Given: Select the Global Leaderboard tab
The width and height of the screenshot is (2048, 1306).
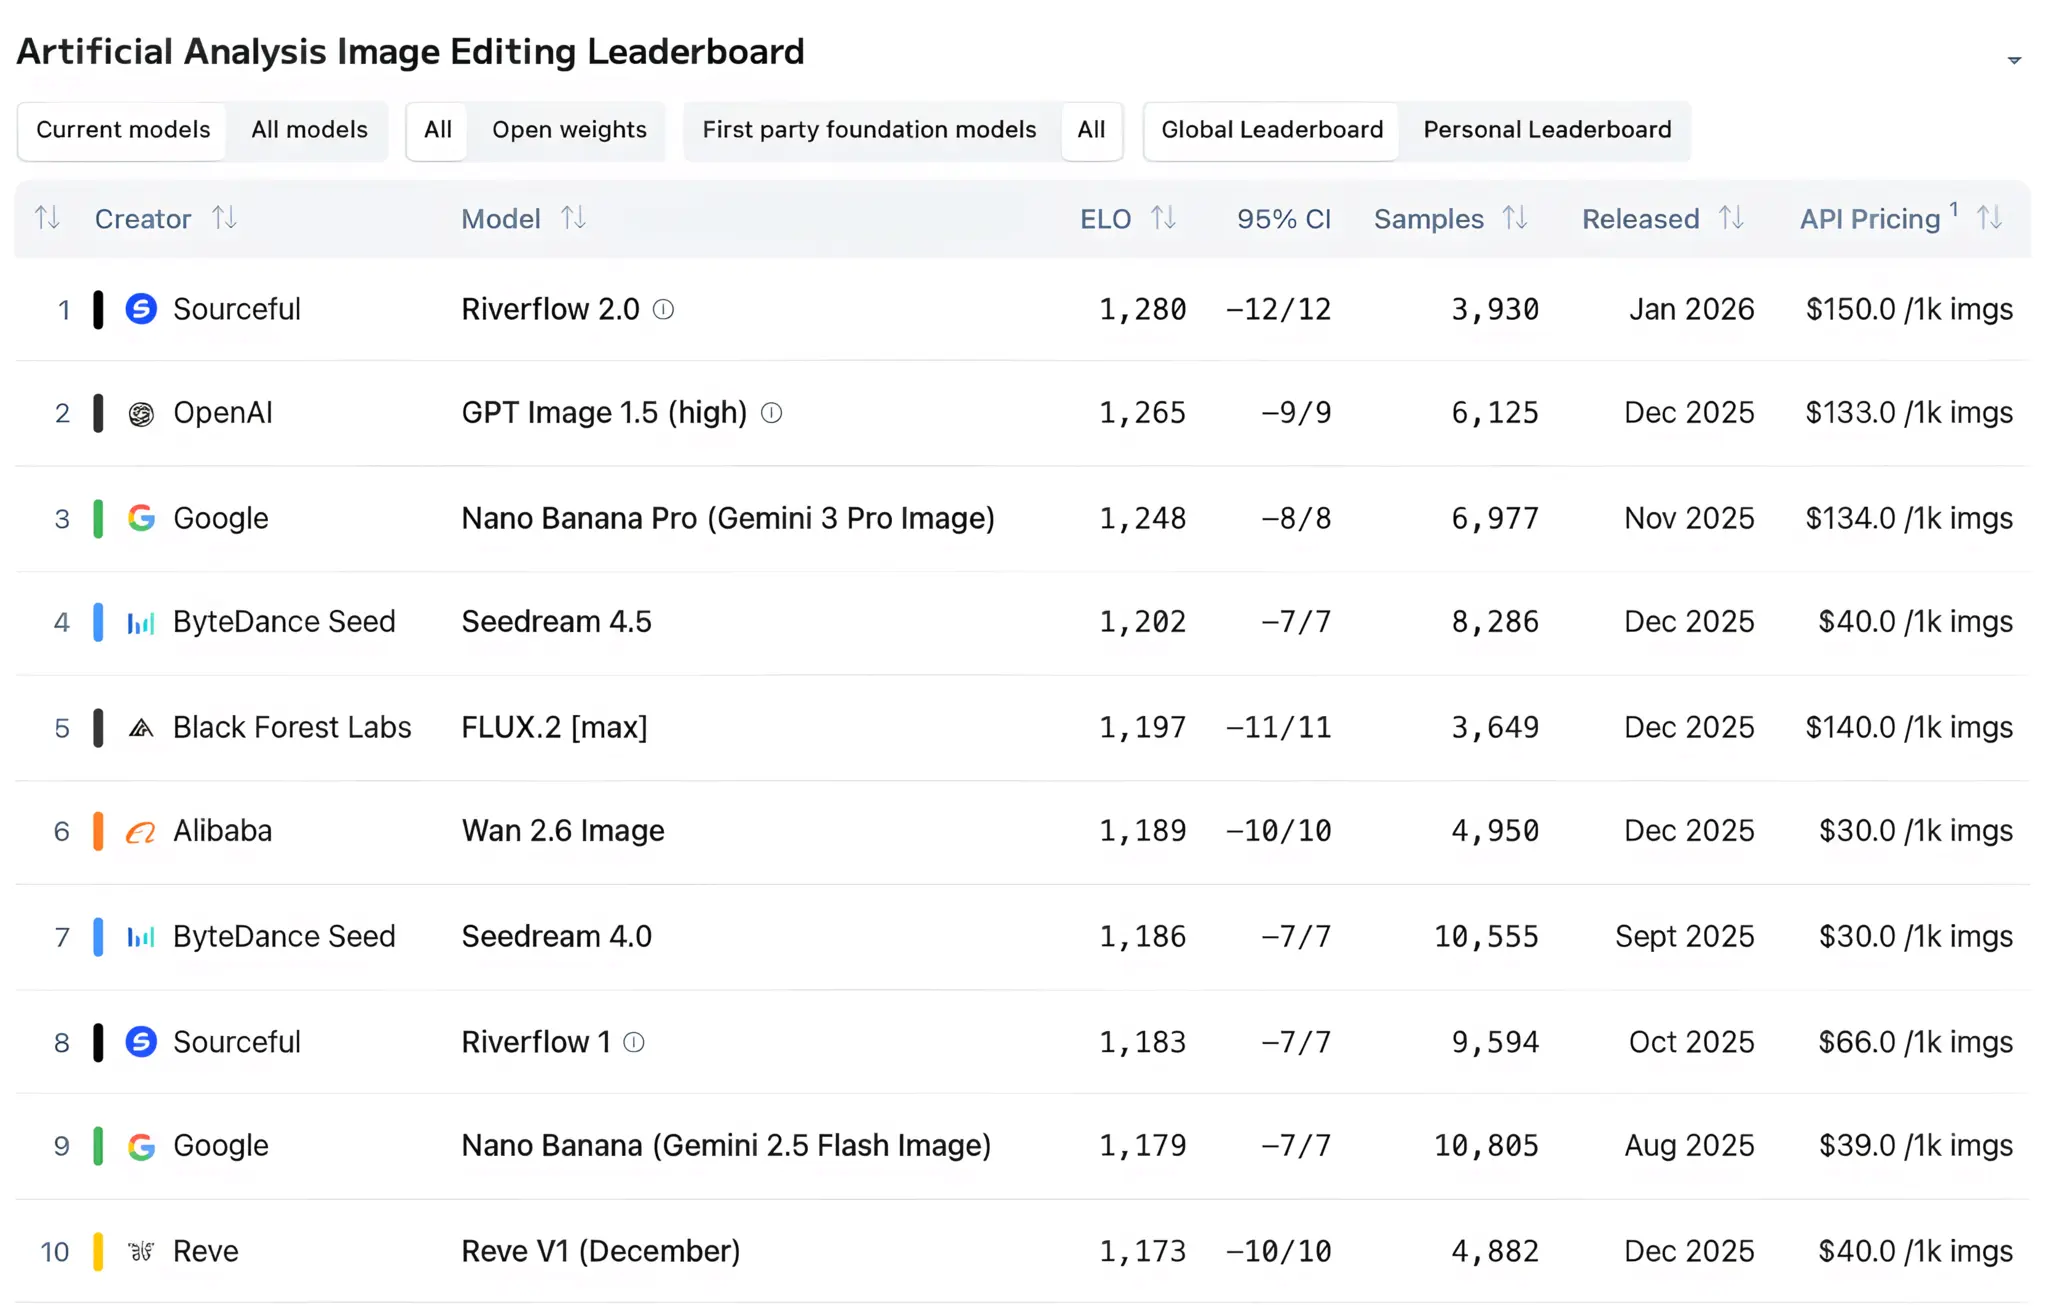Looking at the screenshot, I should (1271, 130).
